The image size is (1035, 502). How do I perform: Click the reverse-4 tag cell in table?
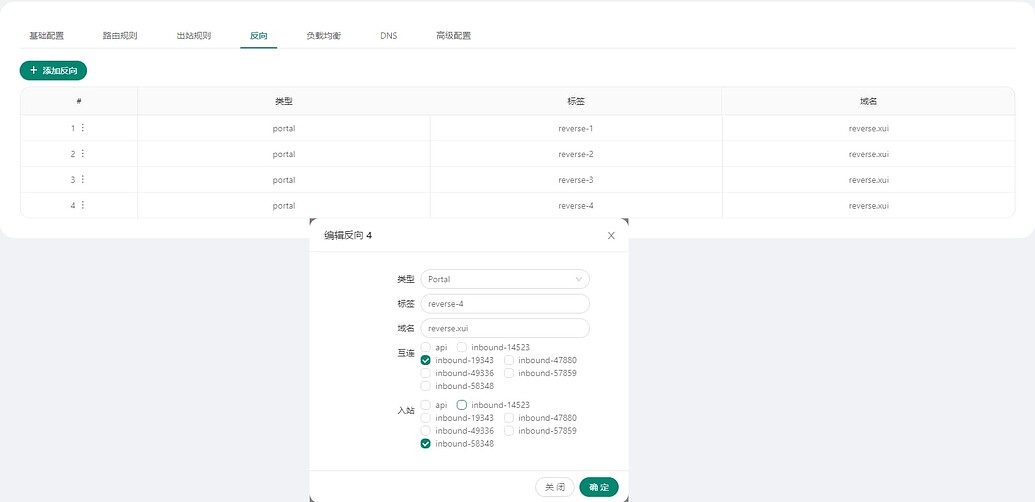(576, 206)
